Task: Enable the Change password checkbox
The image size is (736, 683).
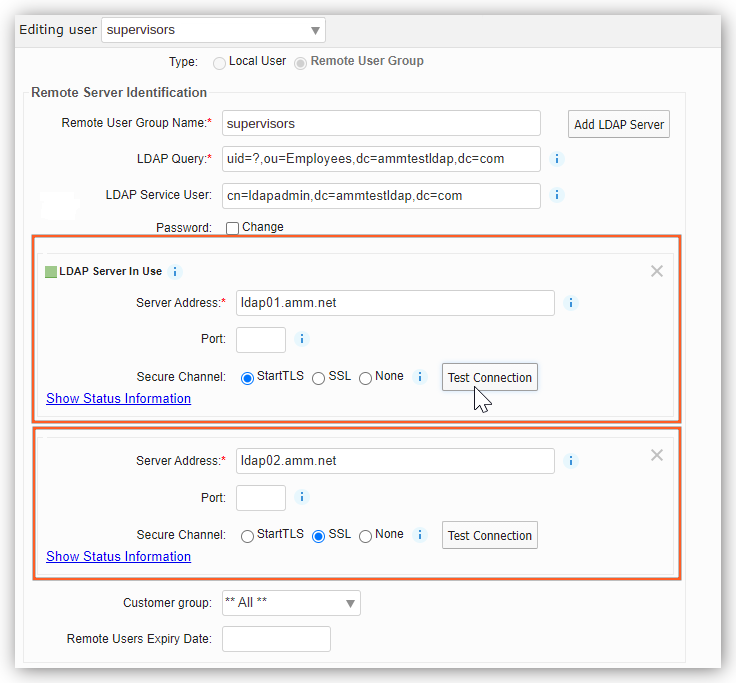Action: (x=232, y=228)
